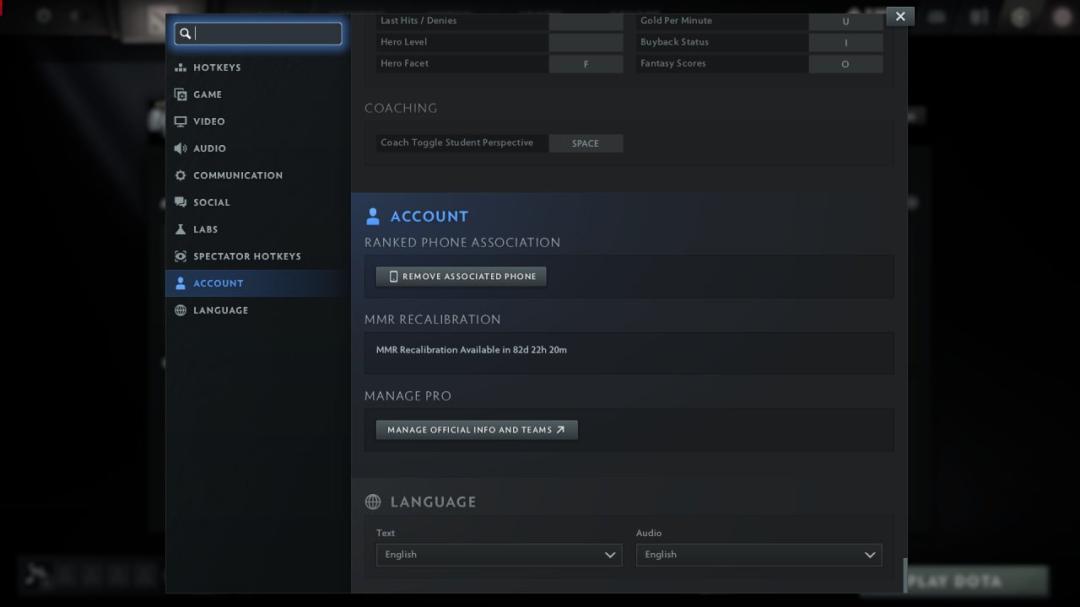Click the Labs flask icon
The image size is (1080, 607).
pyautogui.click(x=180, y=229)
